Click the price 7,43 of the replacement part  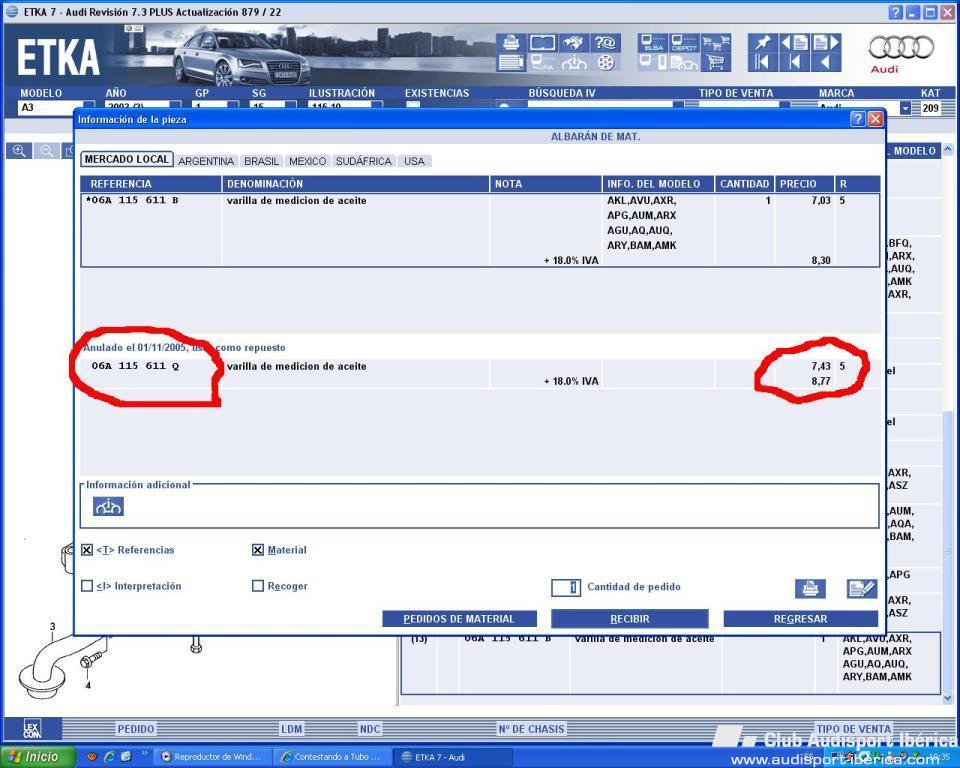pyautogui.click(x=821, y=366)
